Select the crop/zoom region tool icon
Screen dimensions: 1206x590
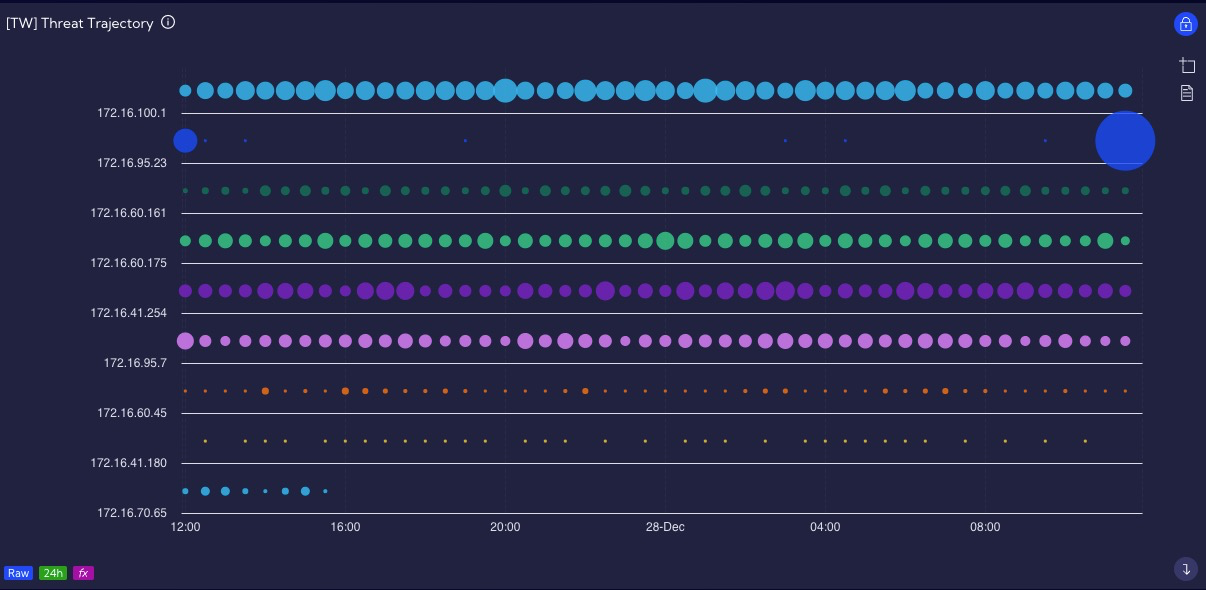[x=1187, y=66]
